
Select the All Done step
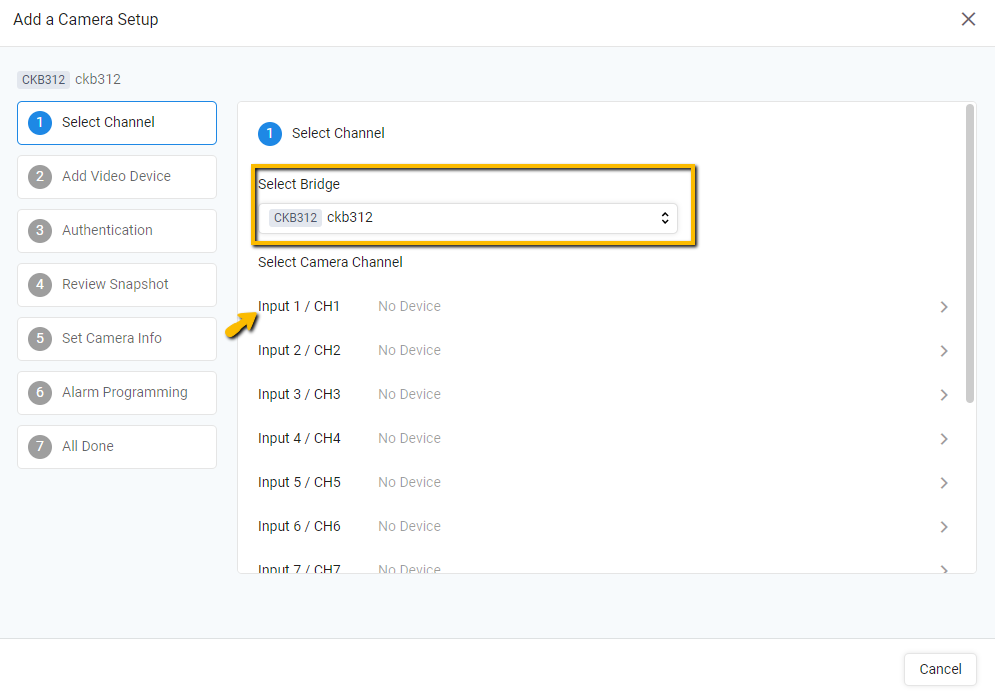point(117,446)
